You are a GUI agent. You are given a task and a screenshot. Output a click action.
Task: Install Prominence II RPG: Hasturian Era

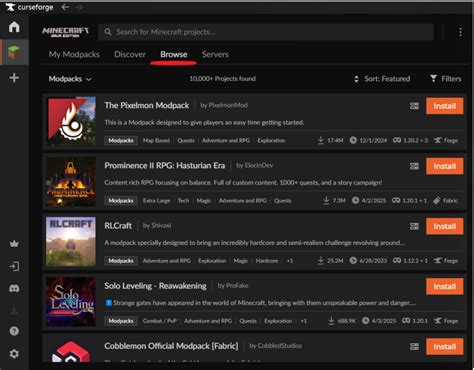pyautogui.click(x=444, y=166)
